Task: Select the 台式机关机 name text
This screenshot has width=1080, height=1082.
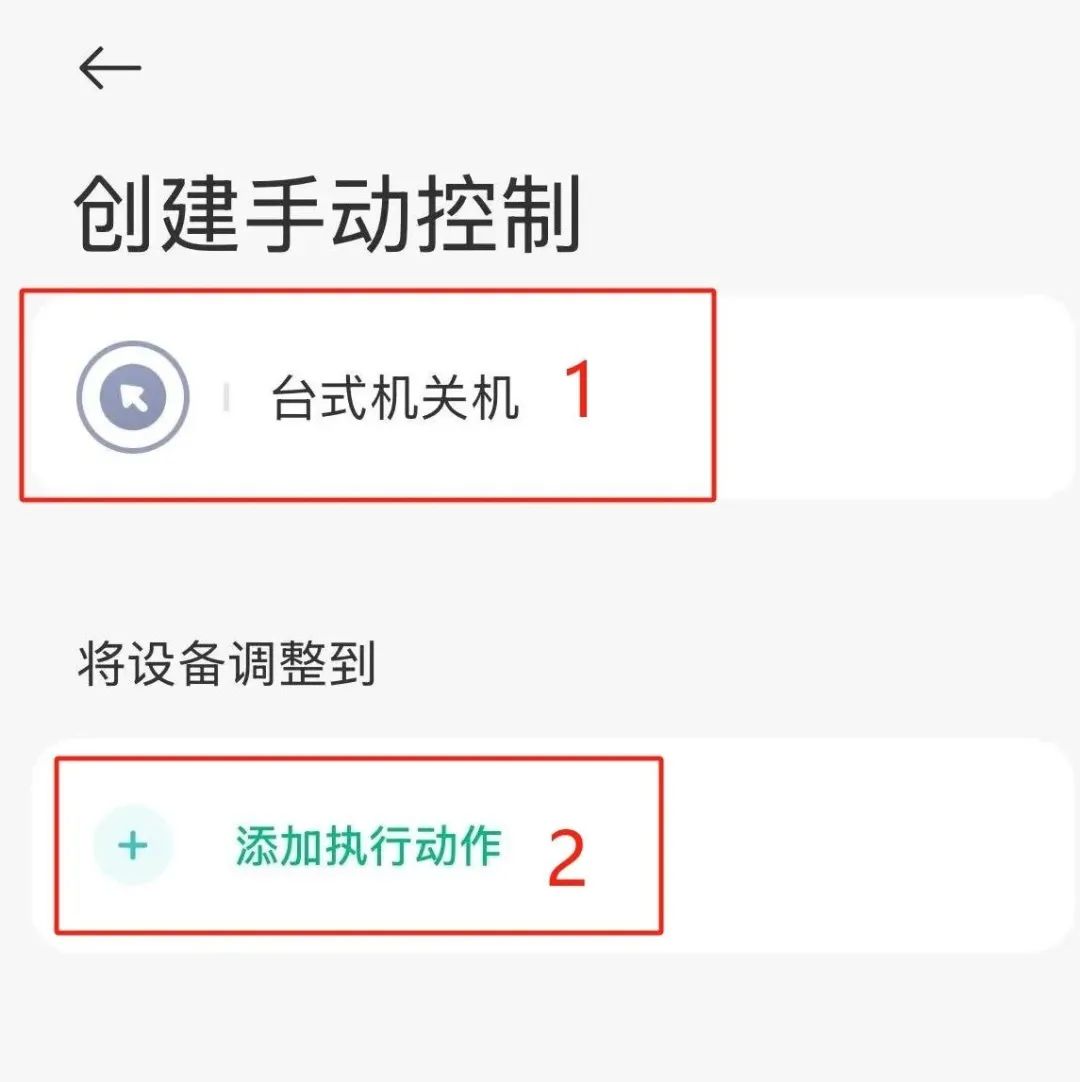Action: pos(395,397)
